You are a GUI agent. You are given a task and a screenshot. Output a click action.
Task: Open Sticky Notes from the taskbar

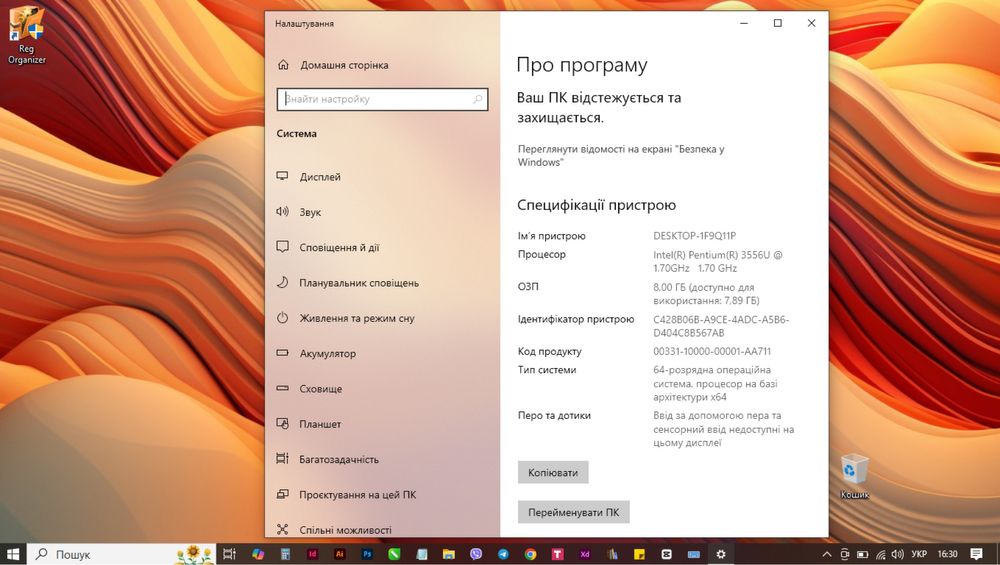tap(639, 554)
